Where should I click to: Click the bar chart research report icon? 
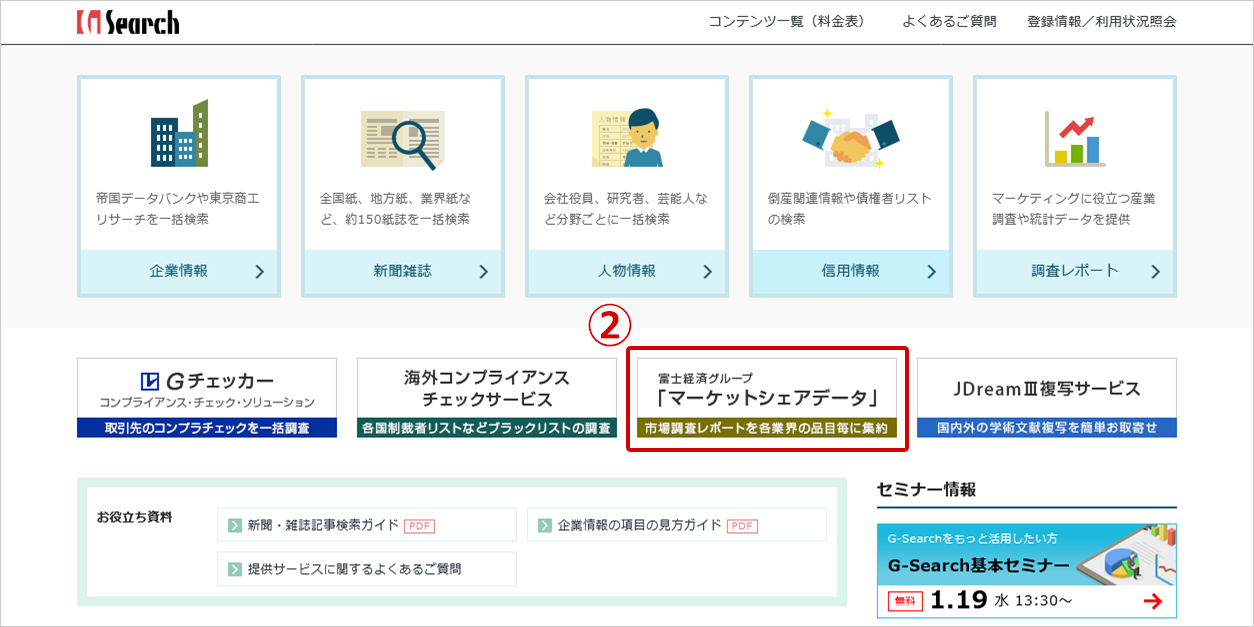coord(1074,138)
